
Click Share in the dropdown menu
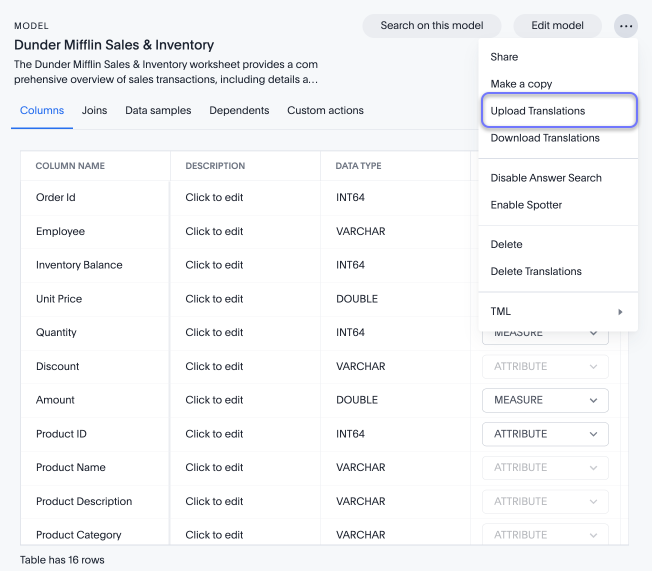504,57
